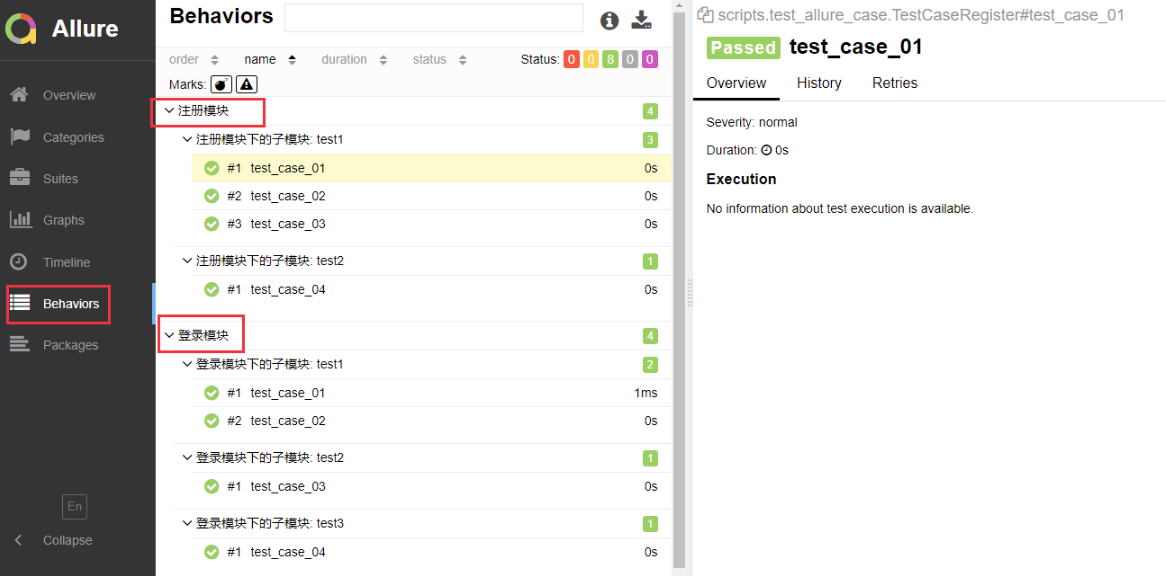Click the Categories flag icon
Image resolution: width=1166 pixels, height=576 pixels.
click(19, 137)
